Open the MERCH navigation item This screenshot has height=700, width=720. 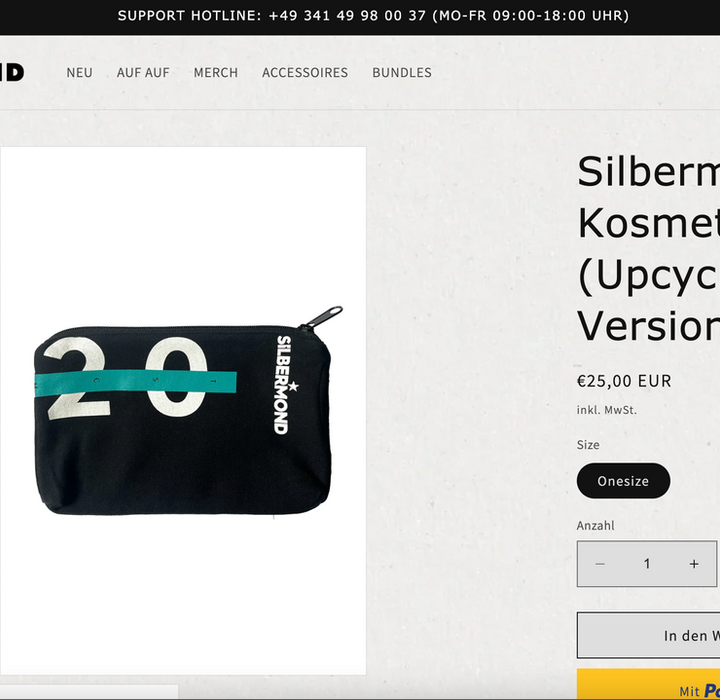click(x=216, y=73)
